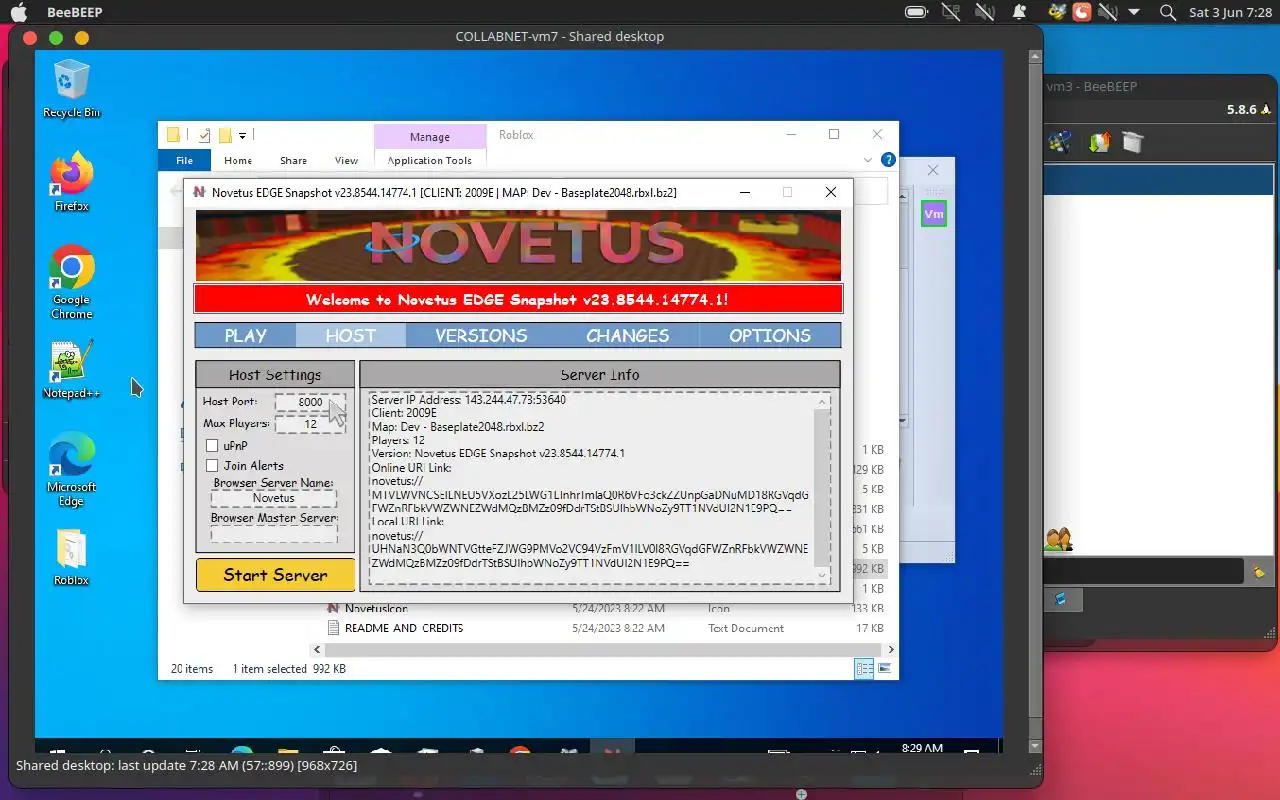Switch to the PLAY tab in Novetus

245,335
